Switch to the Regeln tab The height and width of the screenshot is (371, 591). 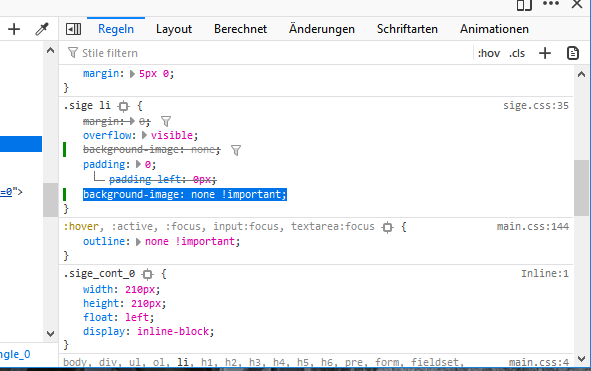click(116, 29)
